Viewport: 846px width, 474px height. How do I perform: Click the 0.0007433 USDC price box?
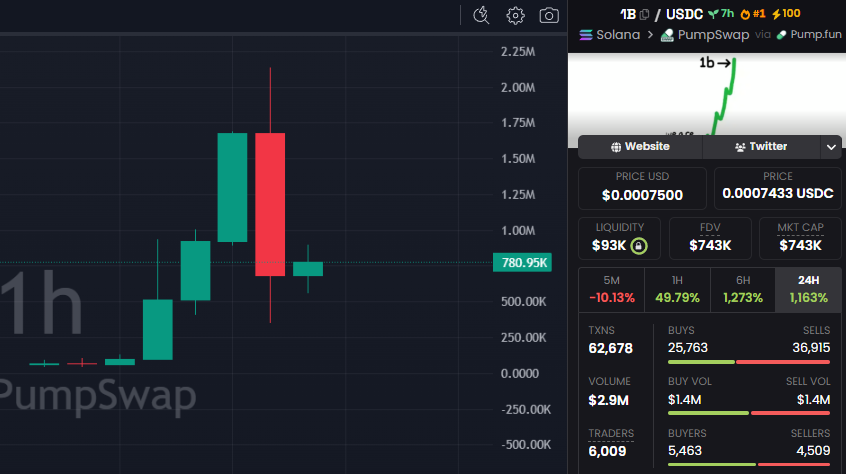[777, 188]
